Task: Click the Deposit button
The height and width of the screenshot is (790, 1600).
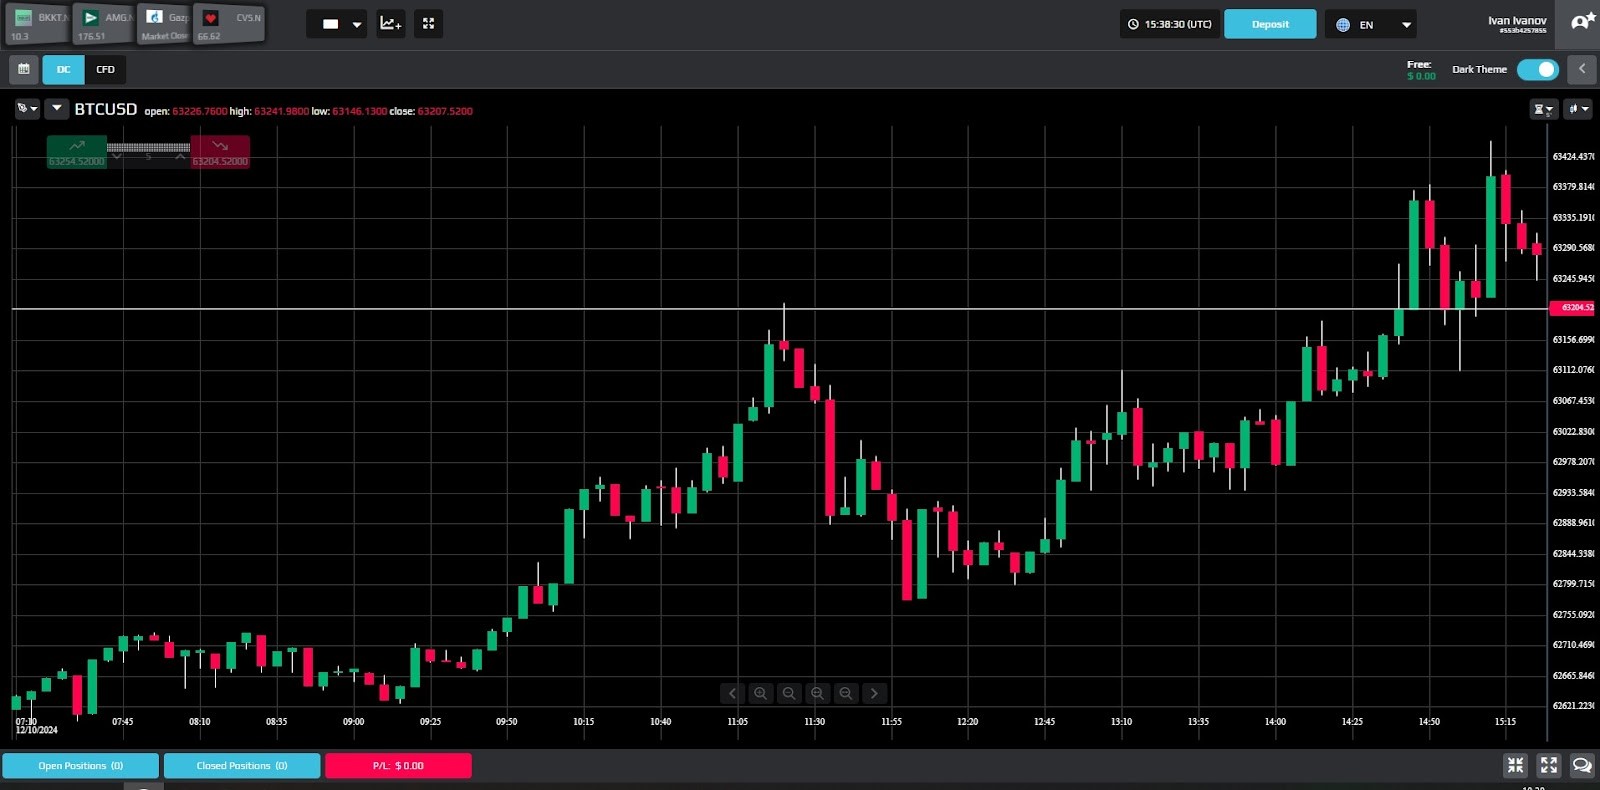Action: pyautogui.click(x=1270, y=24)
